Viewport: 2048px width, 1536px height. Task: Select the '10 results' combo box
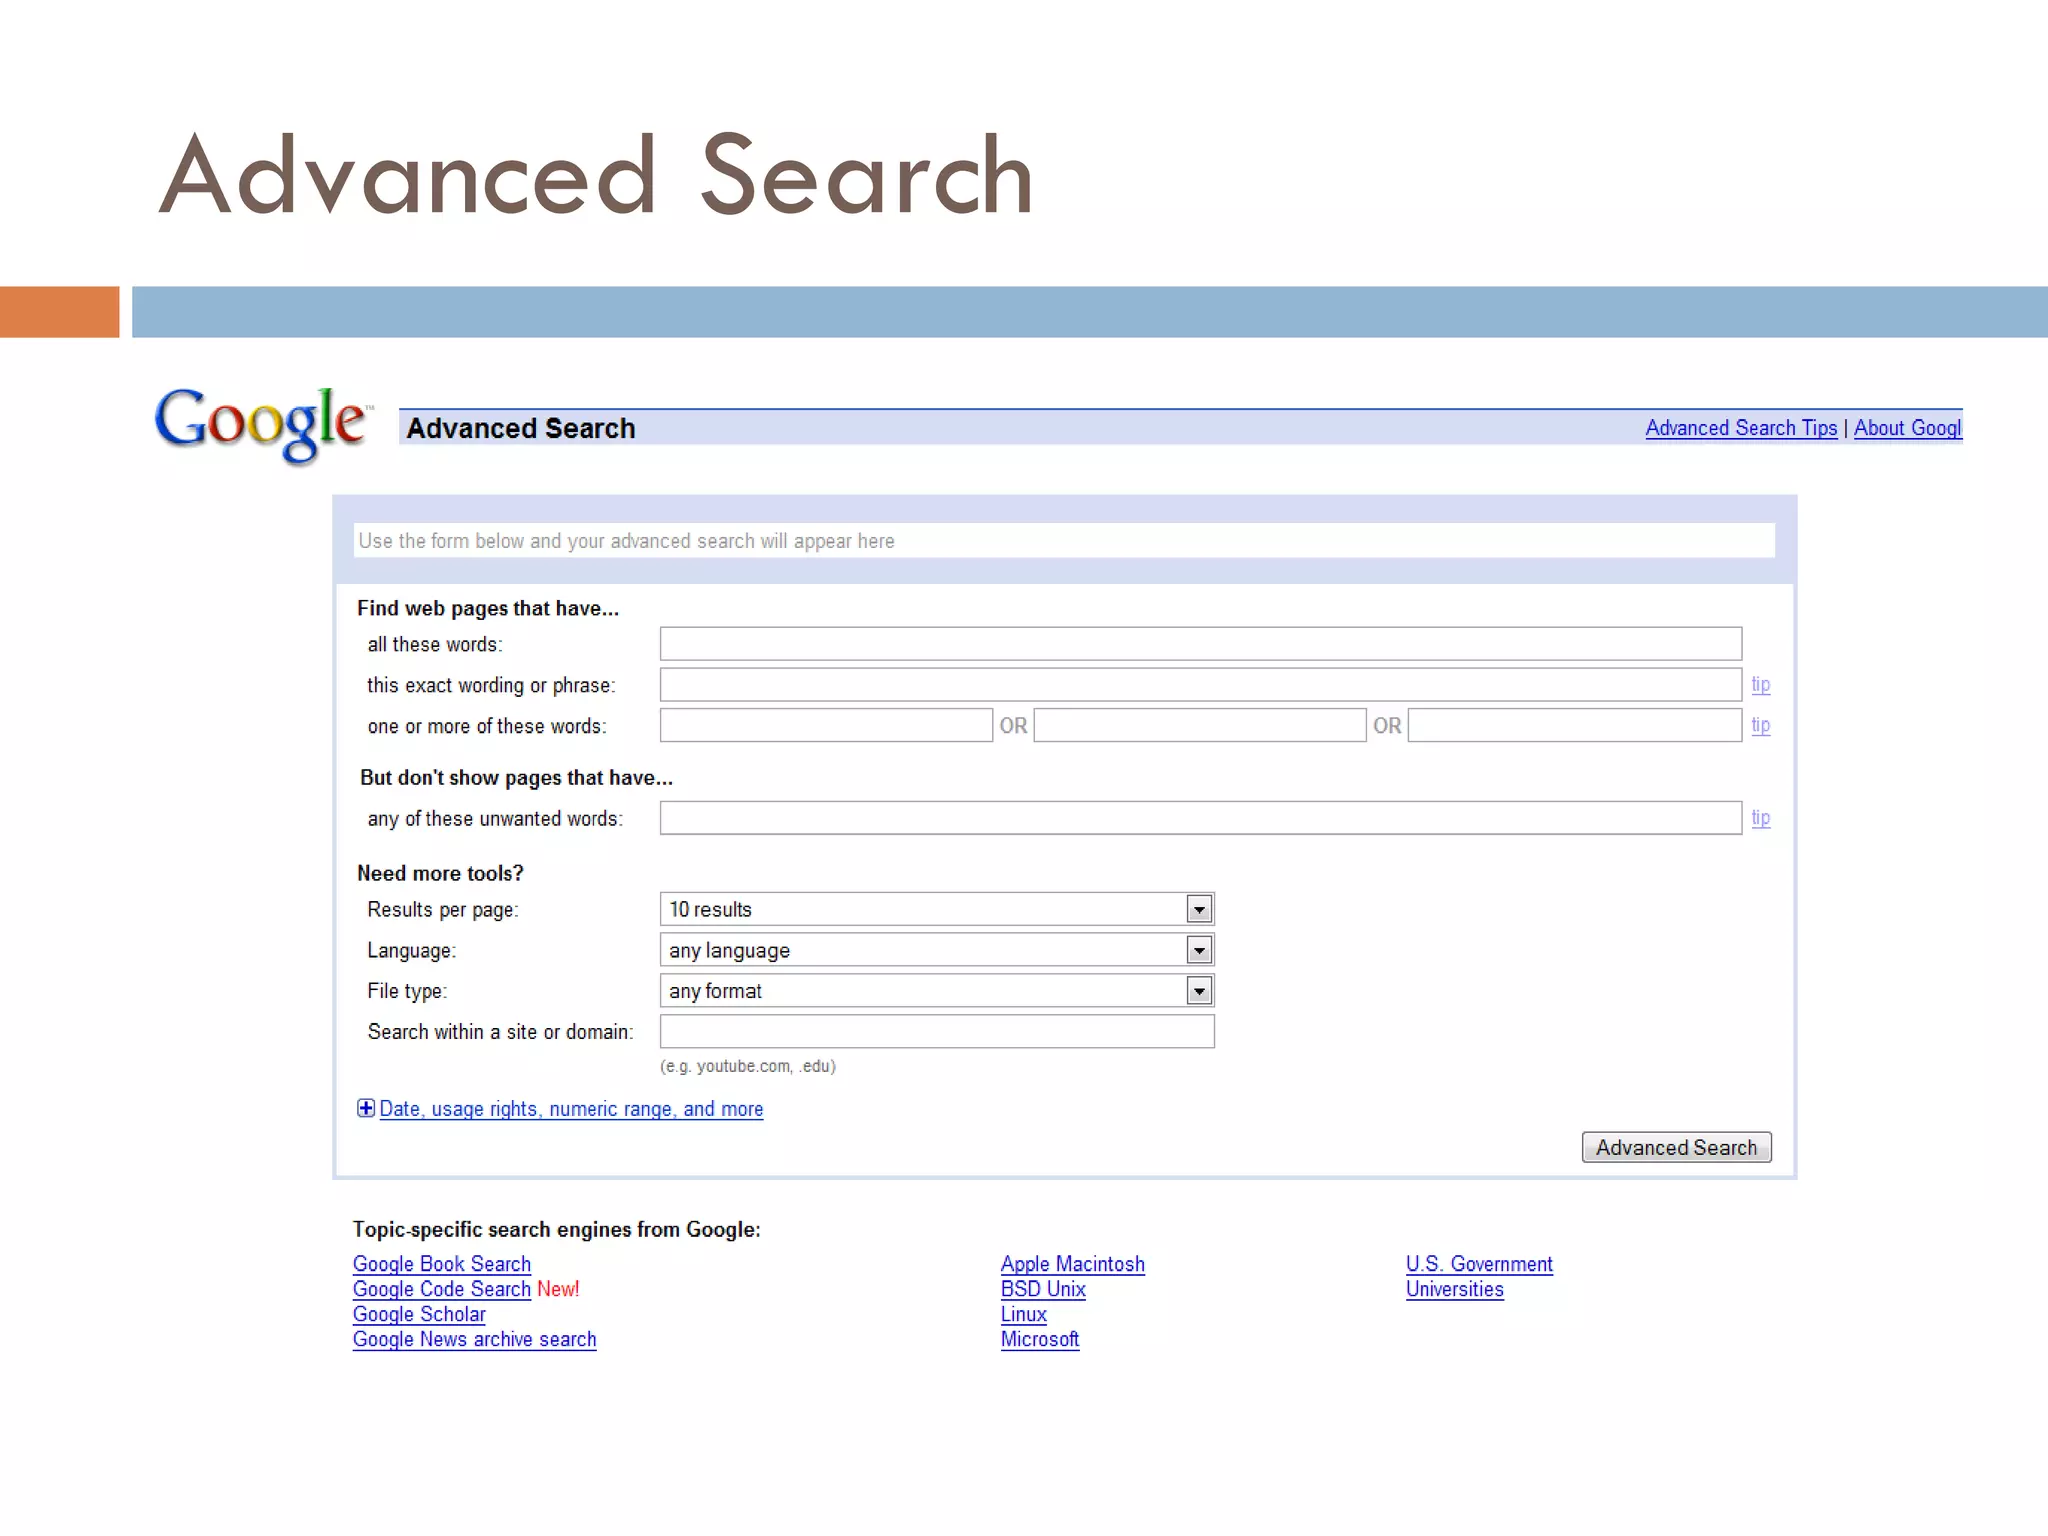[x=937, y=909]
